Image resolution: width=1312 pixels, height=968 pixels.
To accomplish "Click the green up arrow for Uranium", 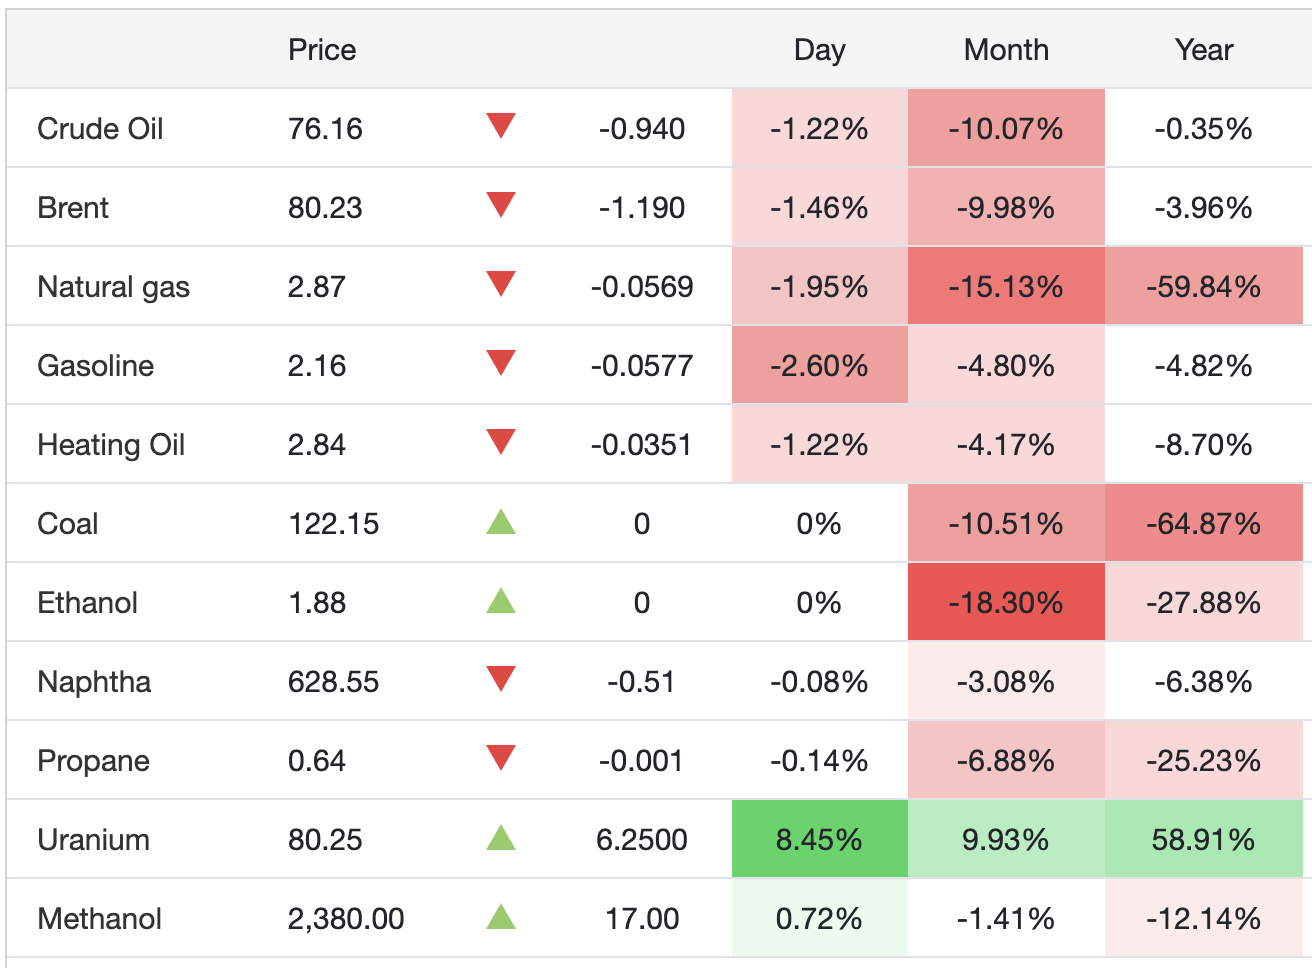I will click(501, 837).
